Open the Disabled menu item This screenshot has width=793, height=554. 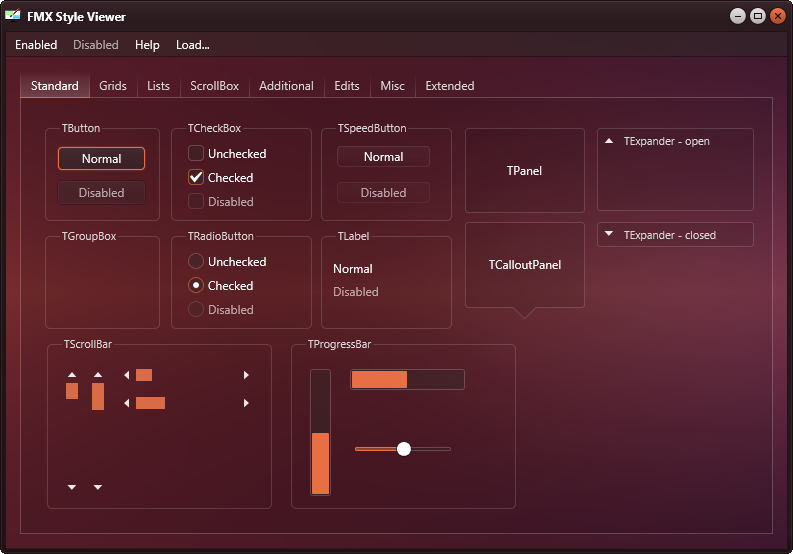[x=96, y=45]
